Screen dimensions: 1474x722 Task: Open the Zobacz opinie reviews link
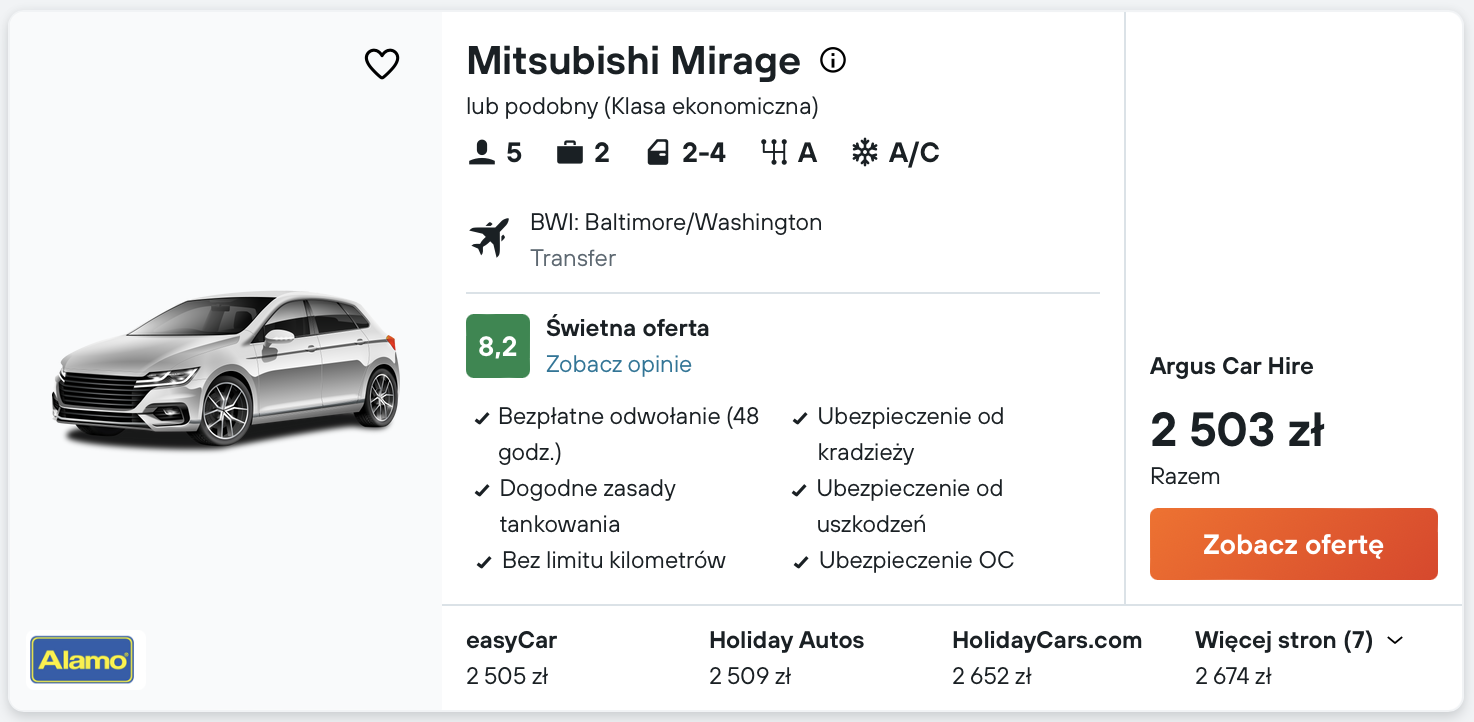pos(618,364)
